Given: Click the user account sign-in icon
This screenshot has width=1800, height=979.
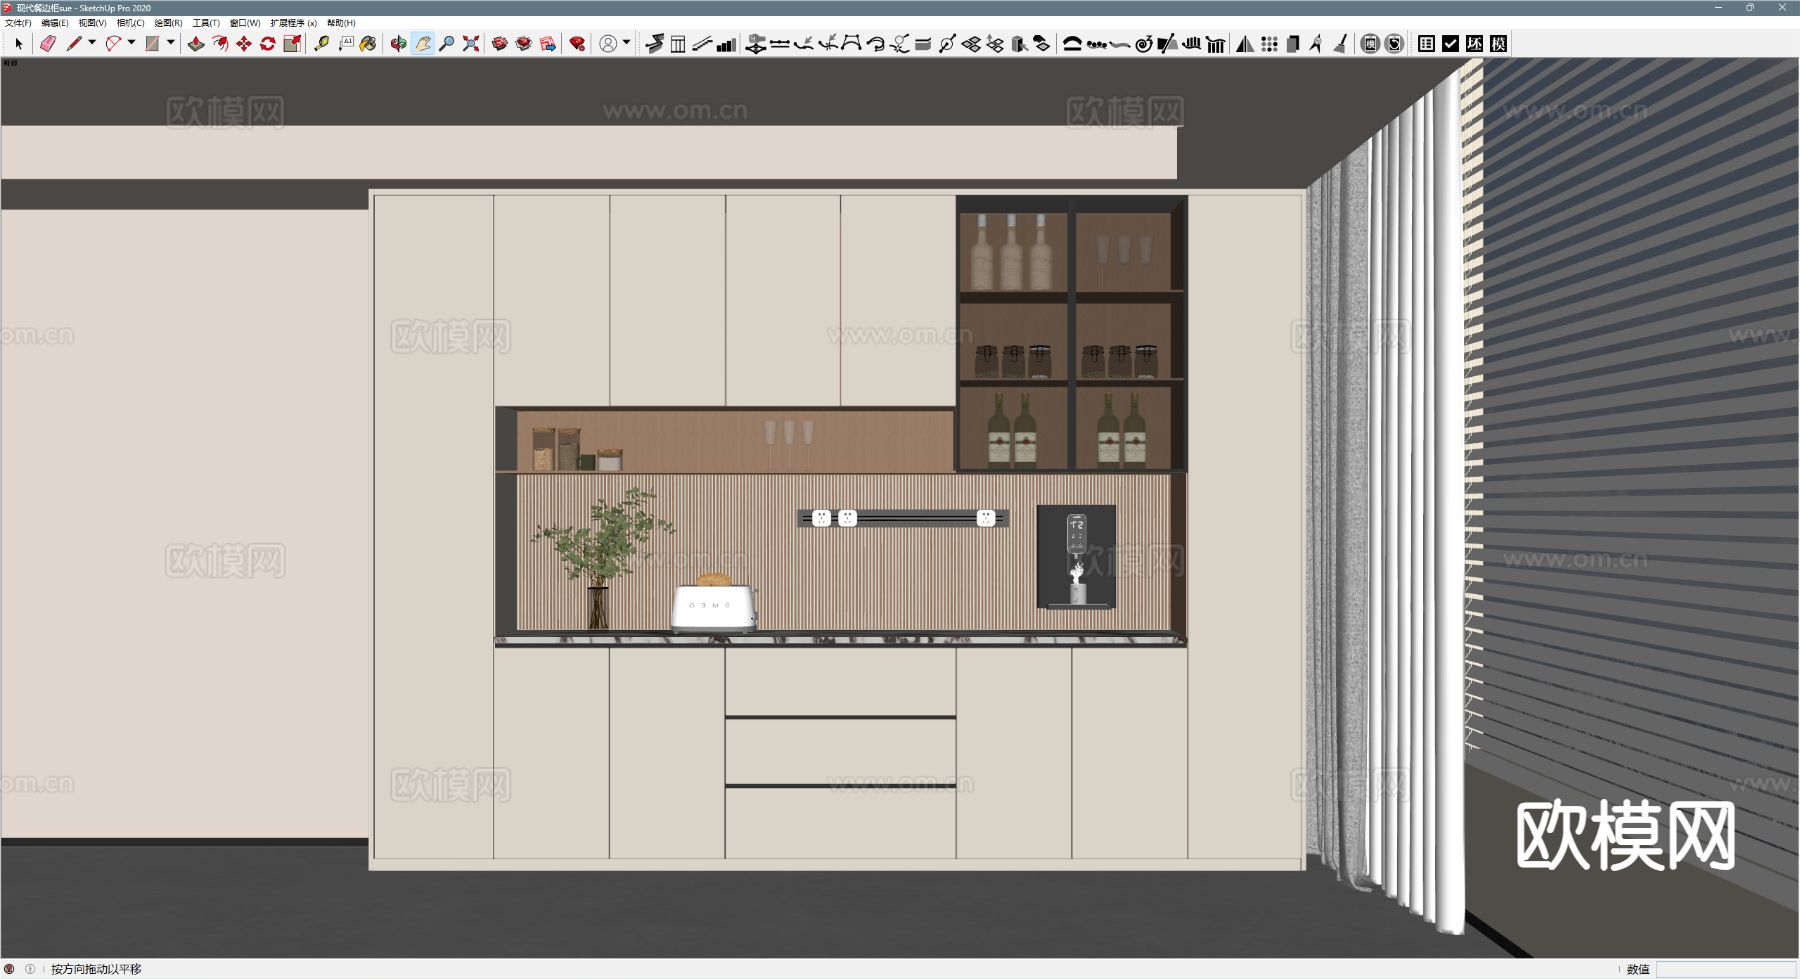Looking at the screenshot, I should pos(608,43).
